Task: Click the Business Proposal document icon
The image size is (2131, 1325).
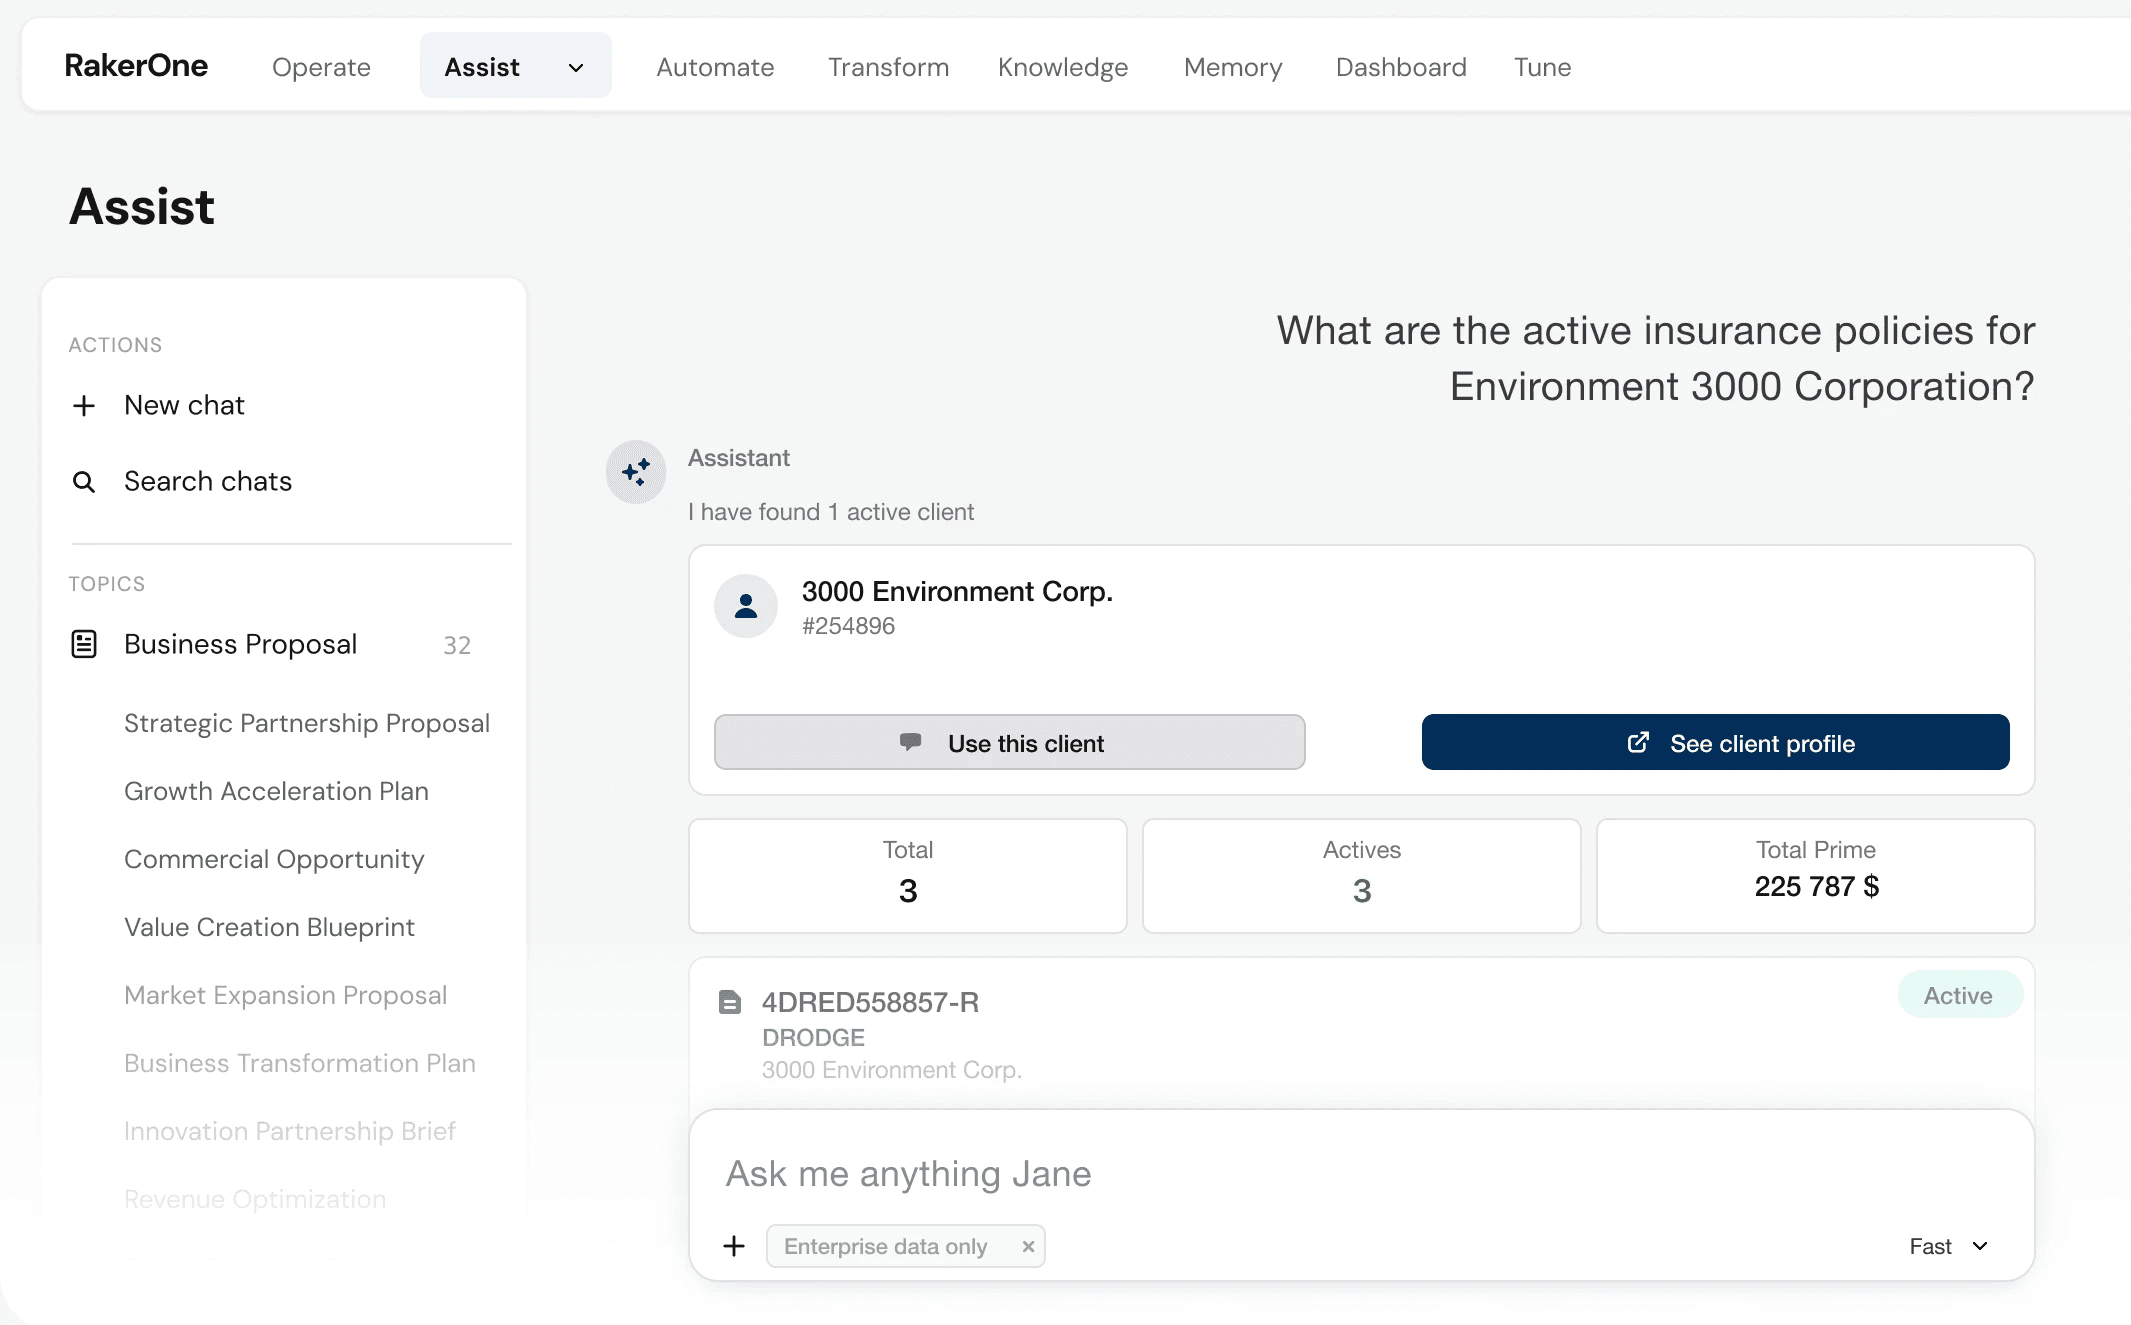Action: 84,644
